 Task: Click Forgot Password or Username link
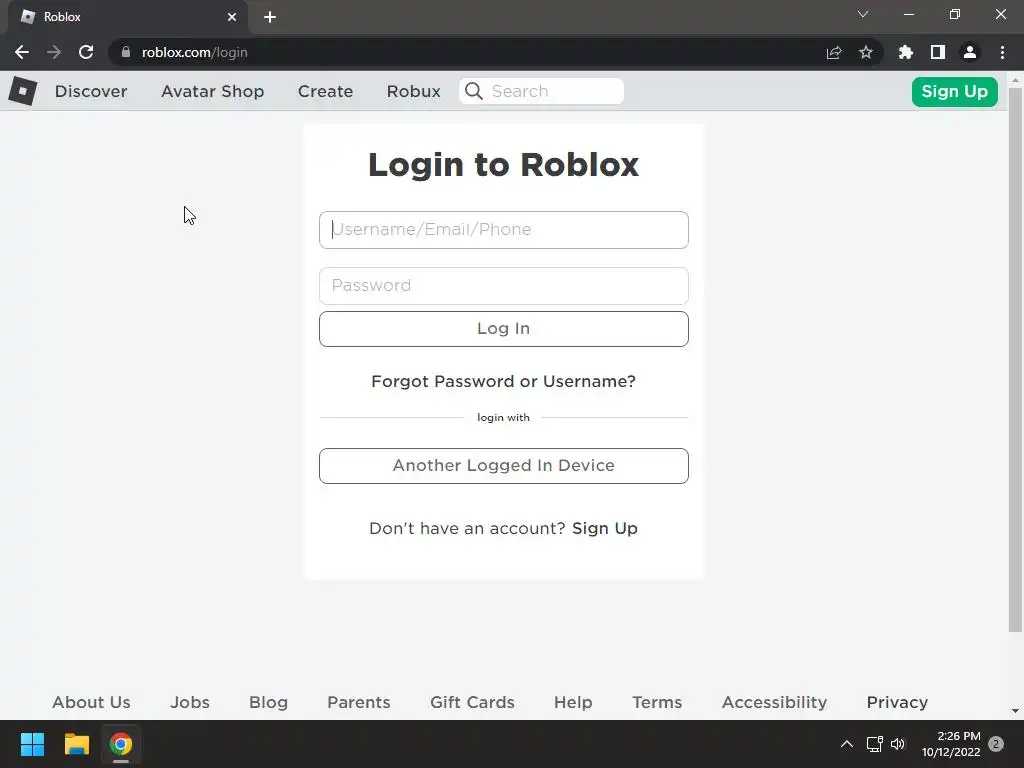(504, 381)
